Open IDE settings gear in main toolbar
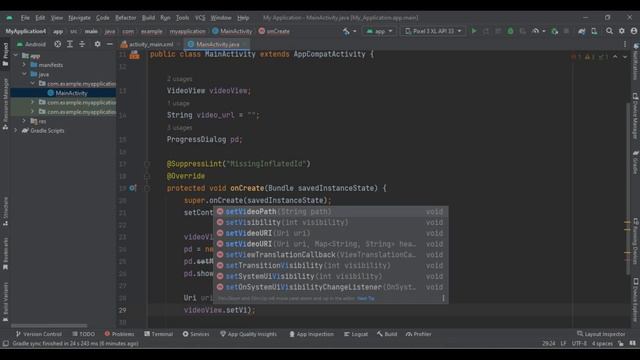Screen dimensions: 640x360 pos(622,31)
